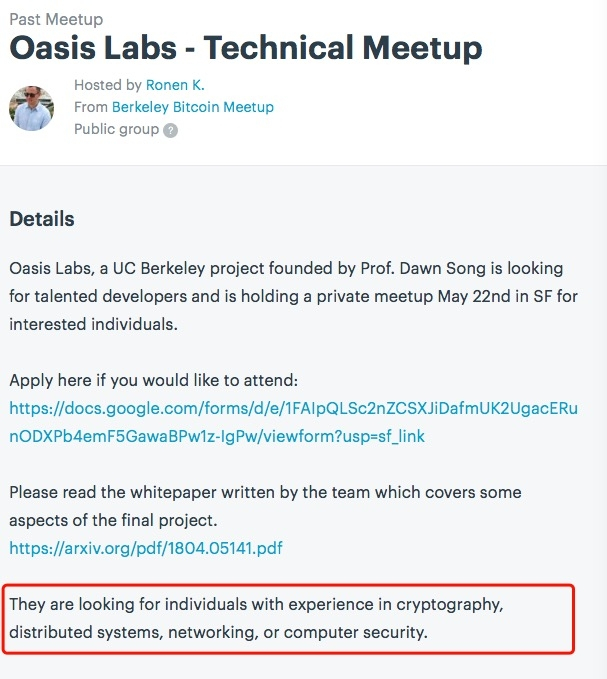
Task: Click the question mark icon beside Public group
Action: click(x=171, y=130)
